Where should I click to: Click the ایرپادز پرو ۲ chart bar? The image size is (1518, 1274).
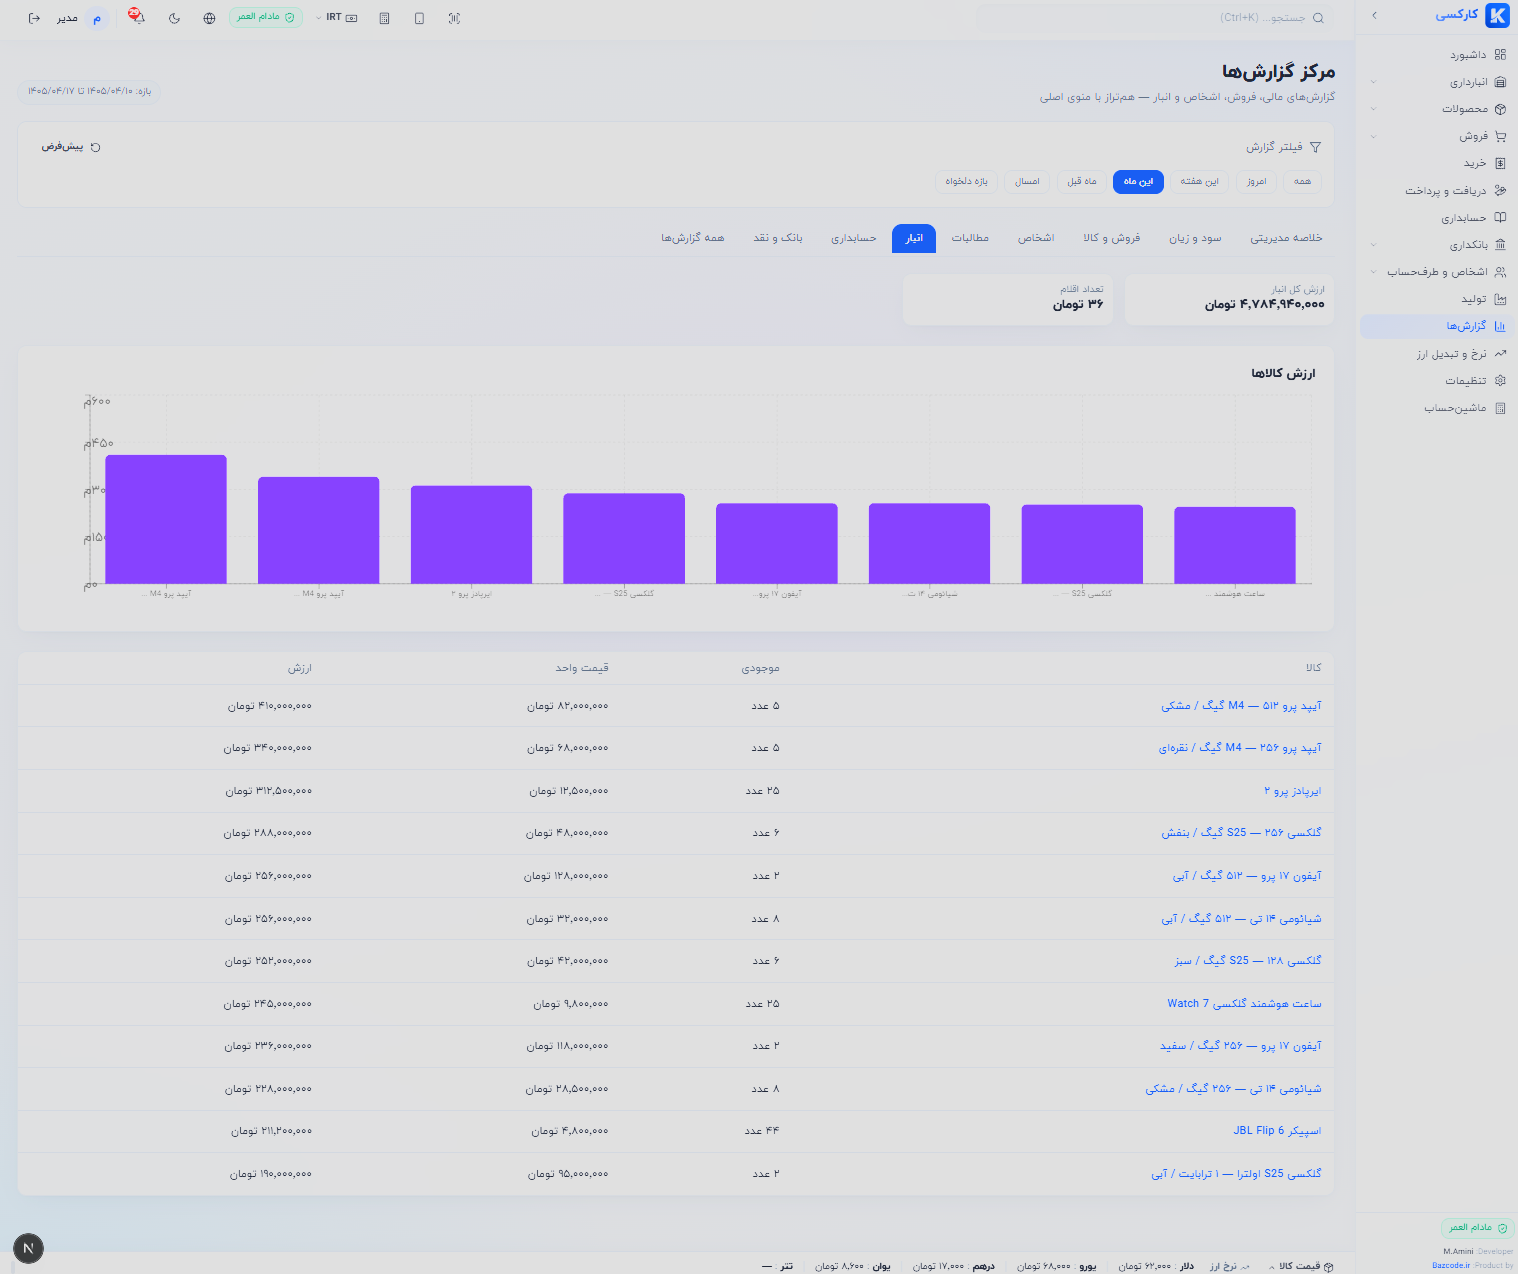(471, 534)
